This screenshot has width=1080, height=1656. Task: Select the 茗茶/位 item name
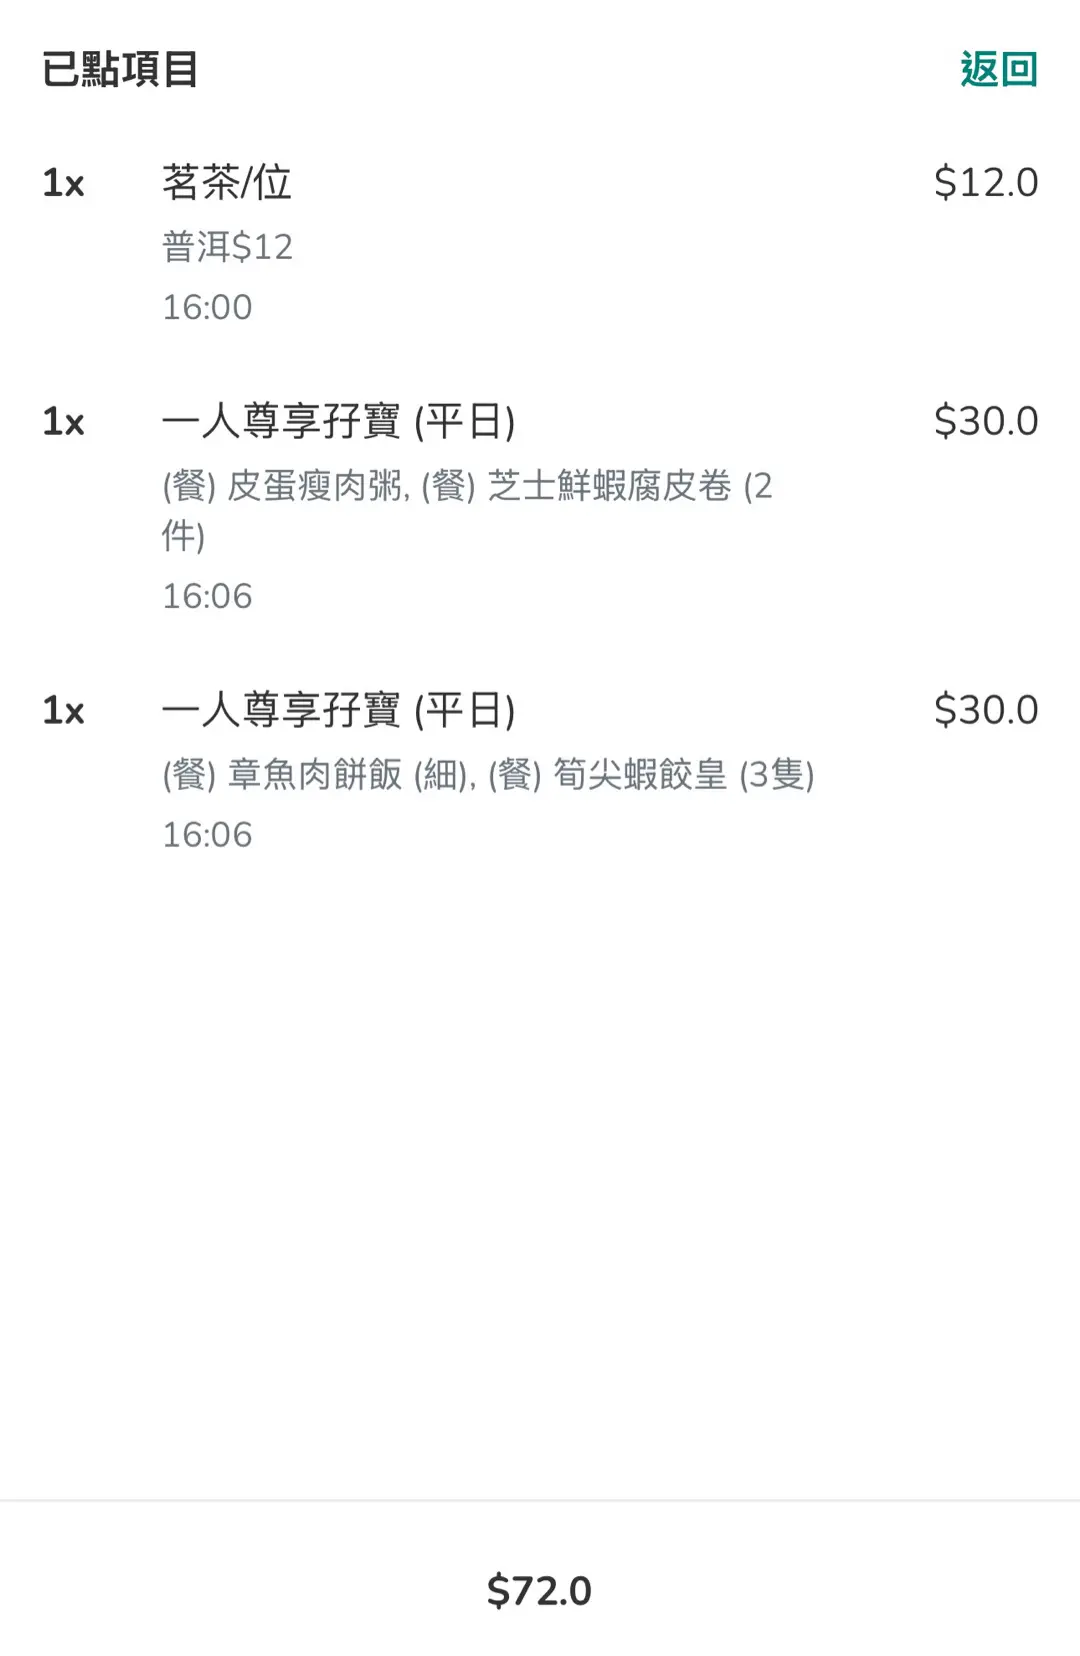coord(226,183)
